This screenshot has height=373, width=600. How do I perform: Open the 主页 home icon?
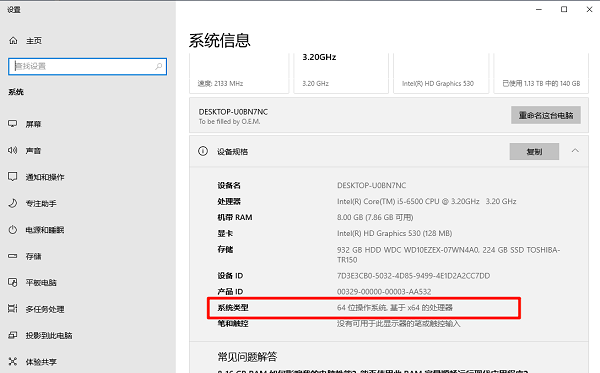13,41
